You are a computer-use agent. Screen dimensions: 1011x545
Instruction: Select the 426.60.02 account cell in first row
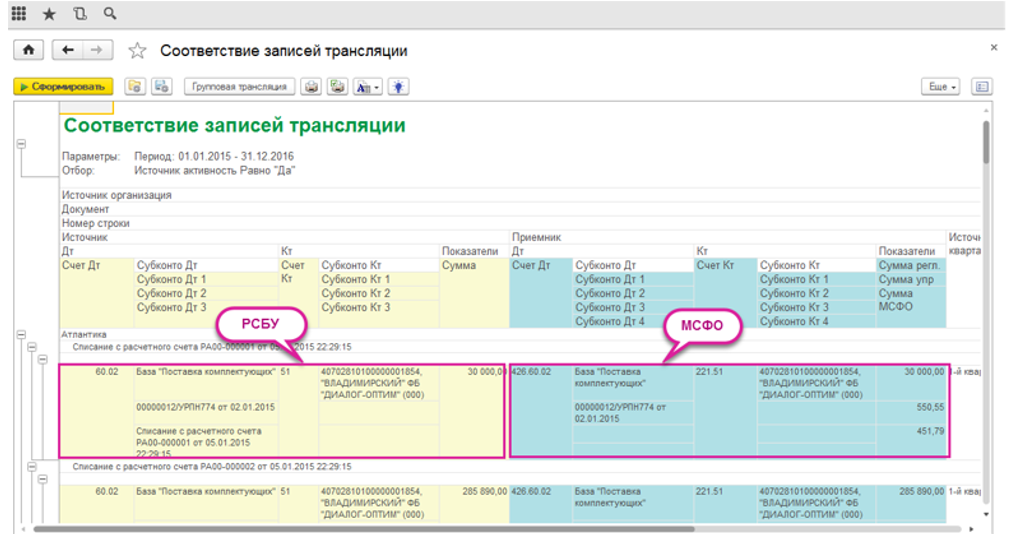click(x=539, y=371)
